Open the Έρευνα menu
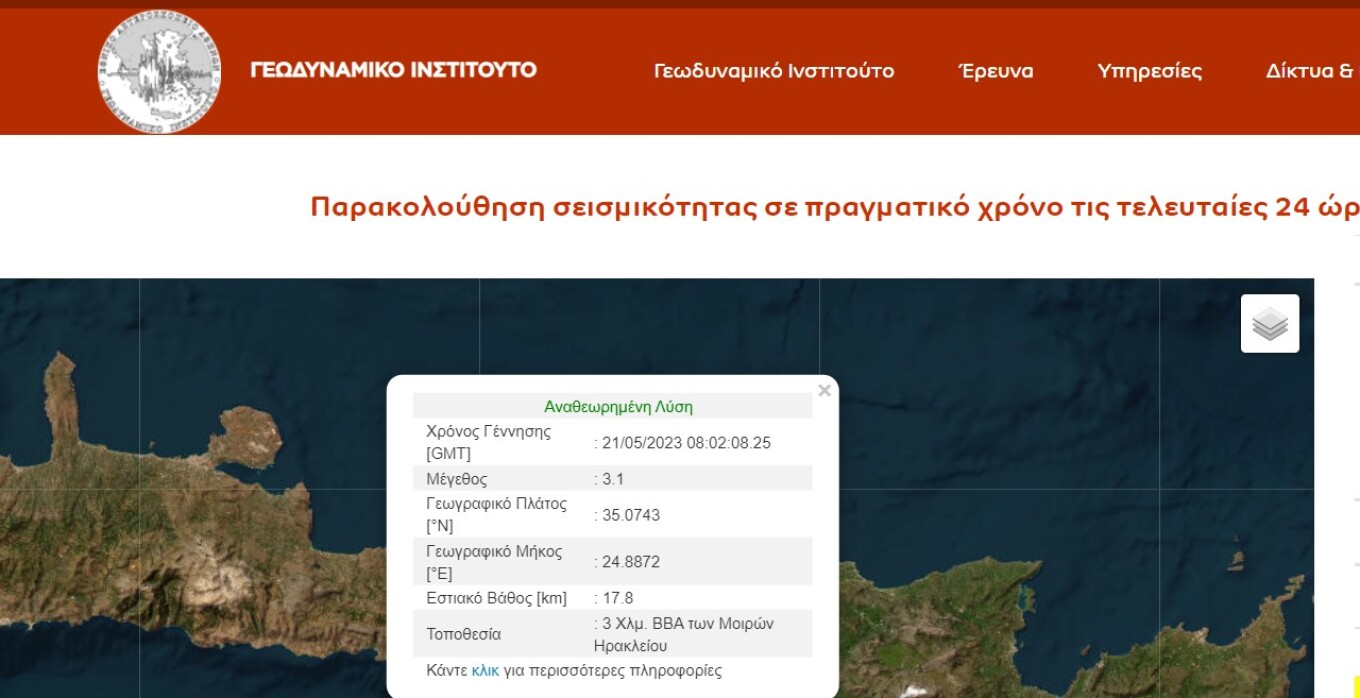The image size is (1360, 698). point(996,71)
